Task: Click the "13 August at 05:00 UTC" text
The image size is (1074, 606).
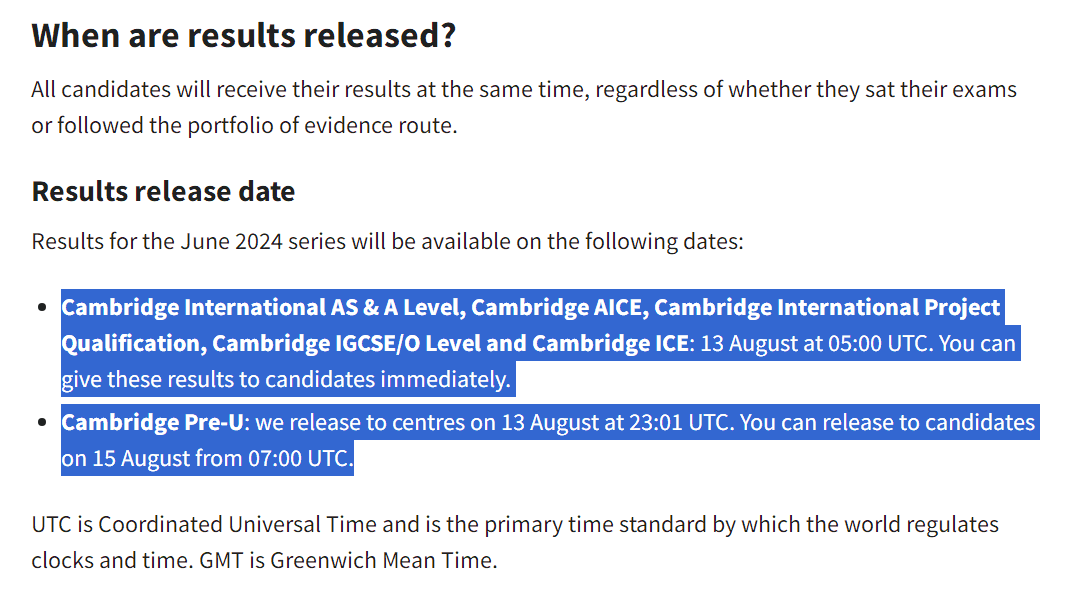Action: 816,343
